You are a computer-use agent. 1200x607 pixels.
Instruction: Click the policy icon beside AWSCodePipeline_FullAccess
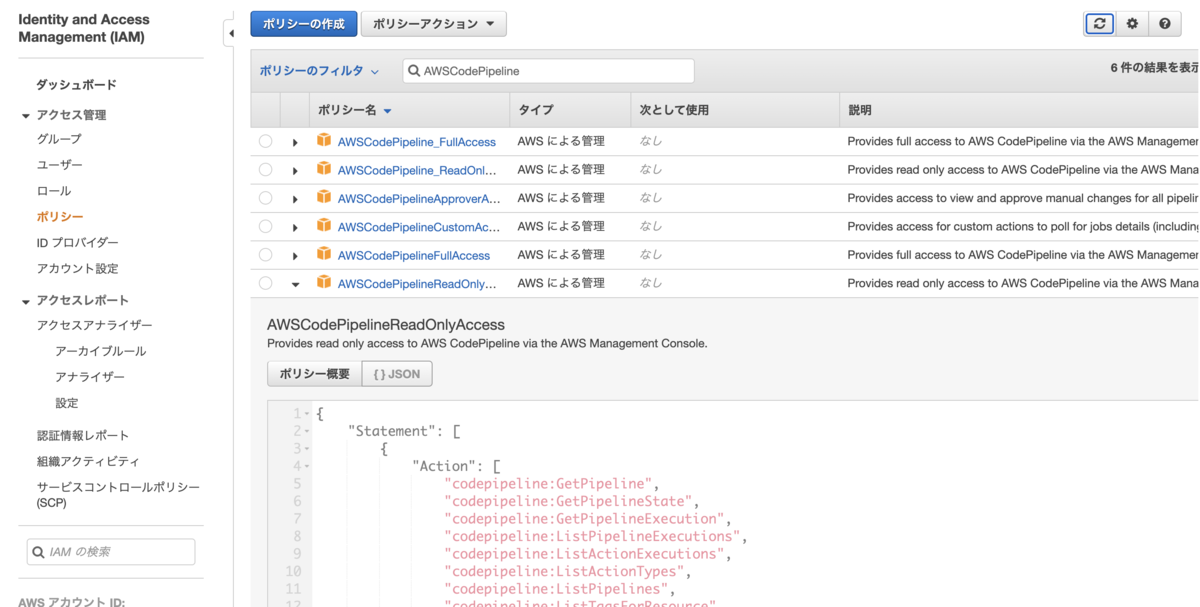click(324, 141)
